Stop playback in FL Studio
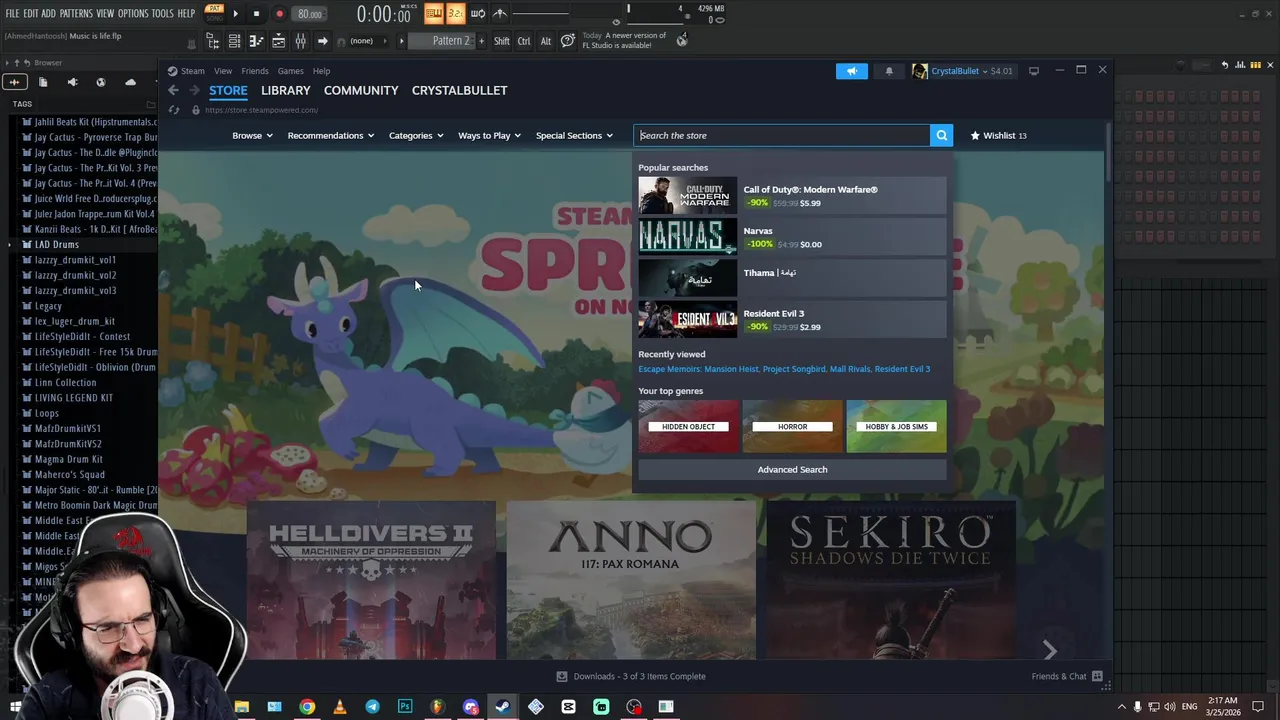 point(257,14)
